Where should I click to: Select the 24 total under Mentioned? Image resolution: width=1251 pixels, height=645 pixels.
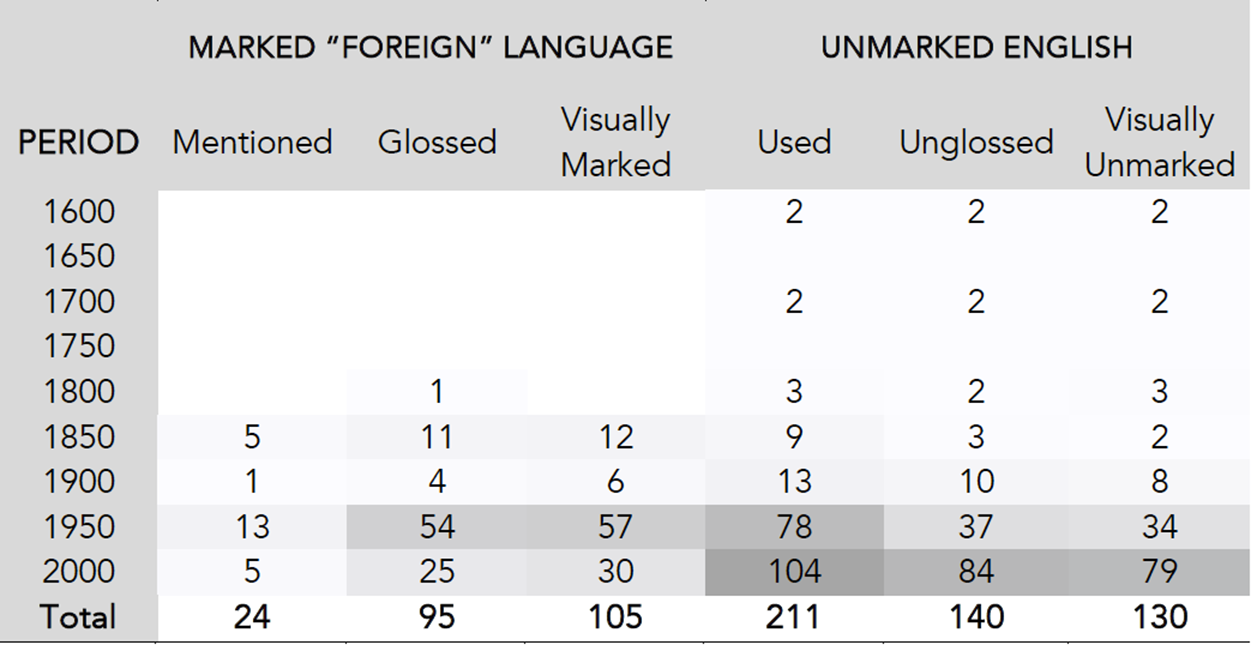[252, 617]
